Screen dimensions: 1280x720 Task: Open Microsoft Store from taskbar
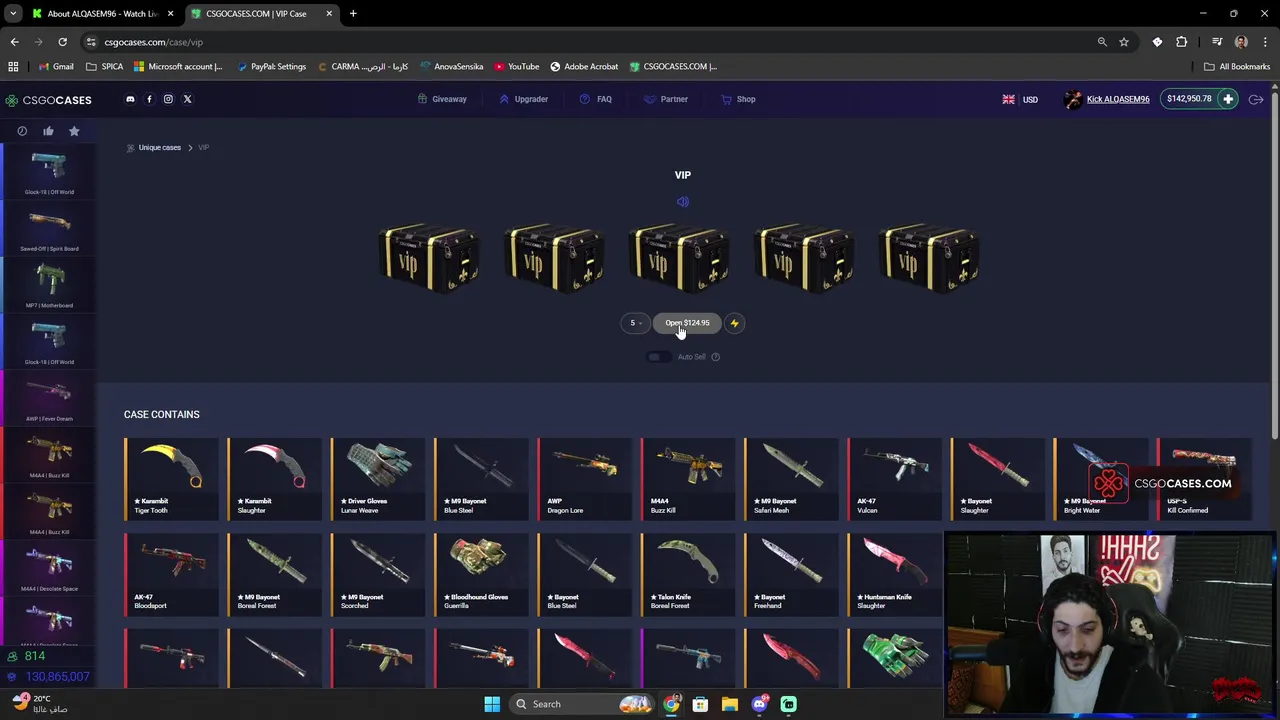tap(700, 704)
